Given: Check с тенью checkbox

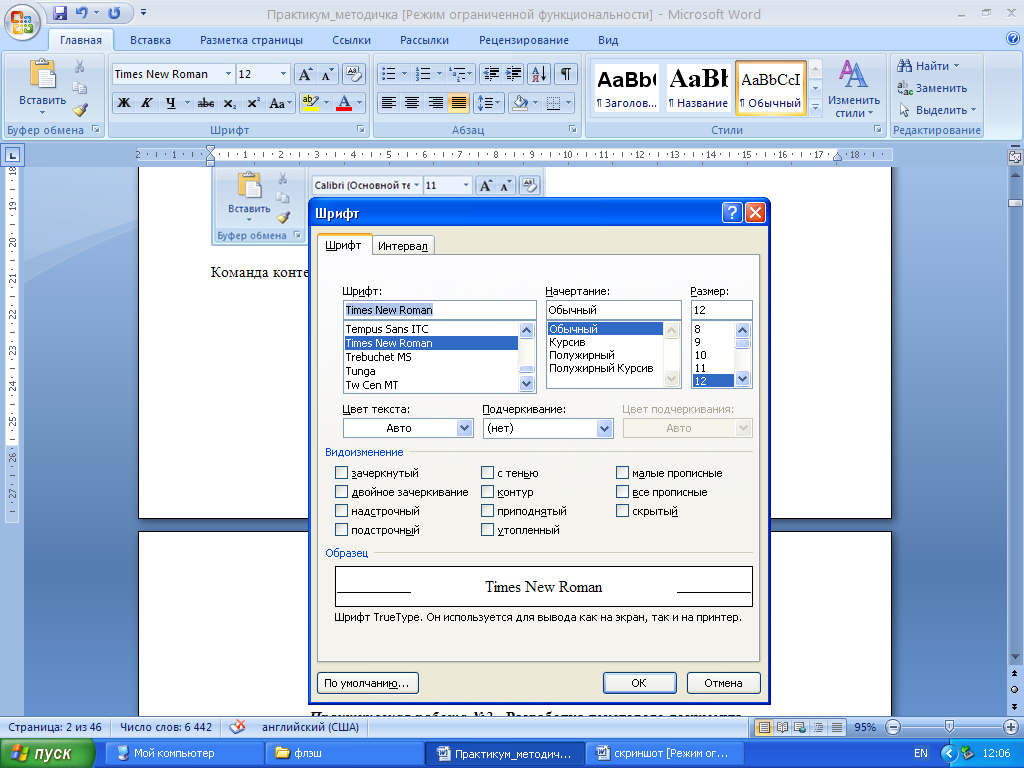Looking at the screenshot, I should (487, 472).
